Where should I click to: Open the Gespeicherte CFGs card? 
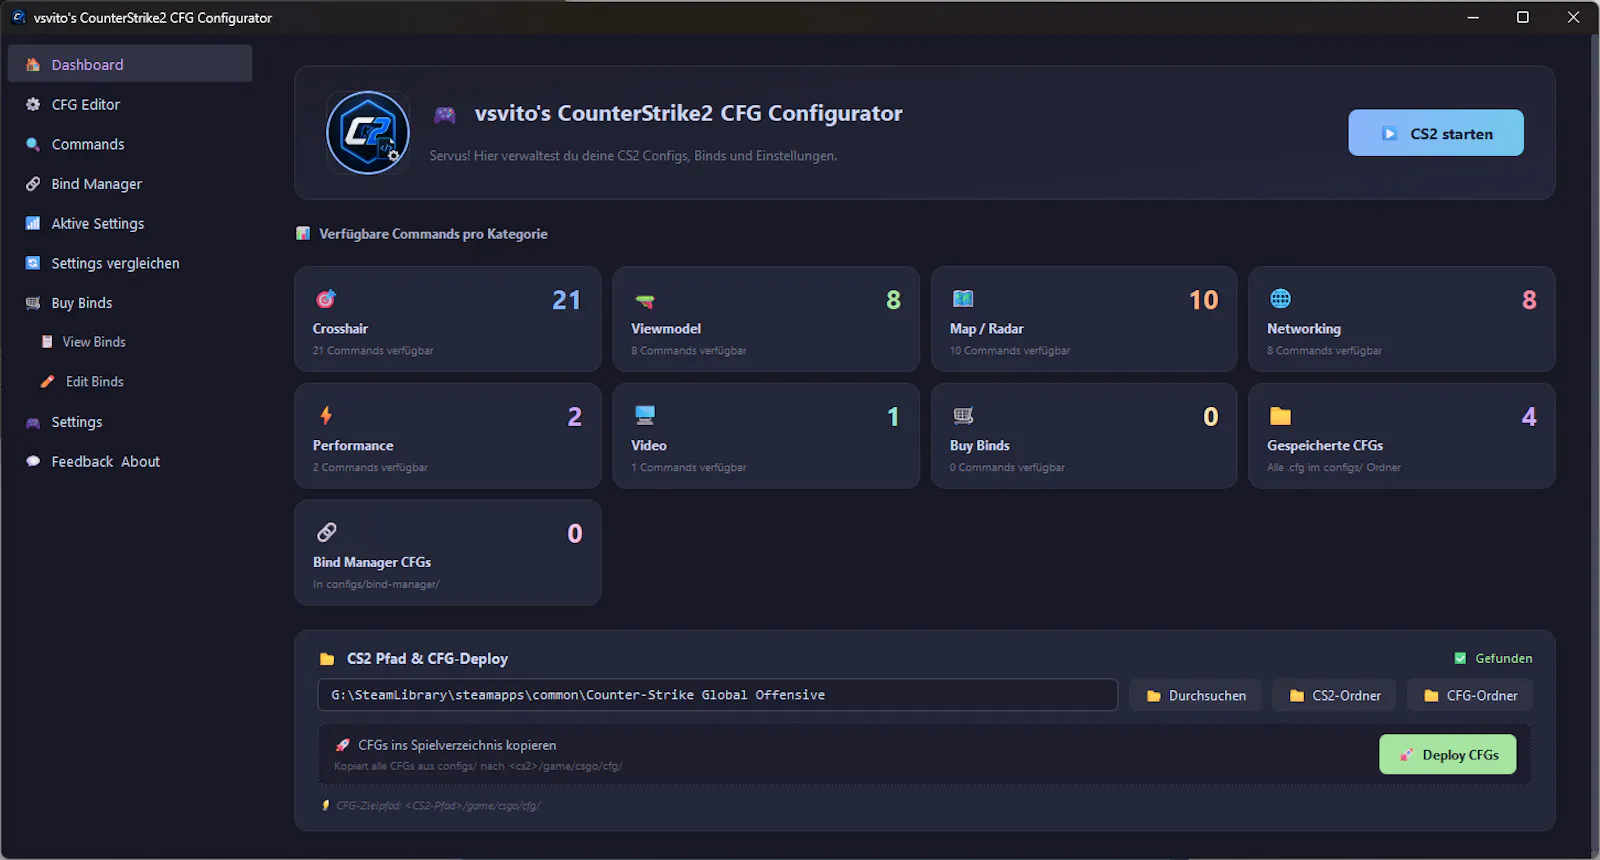(x=1402, y=436)
